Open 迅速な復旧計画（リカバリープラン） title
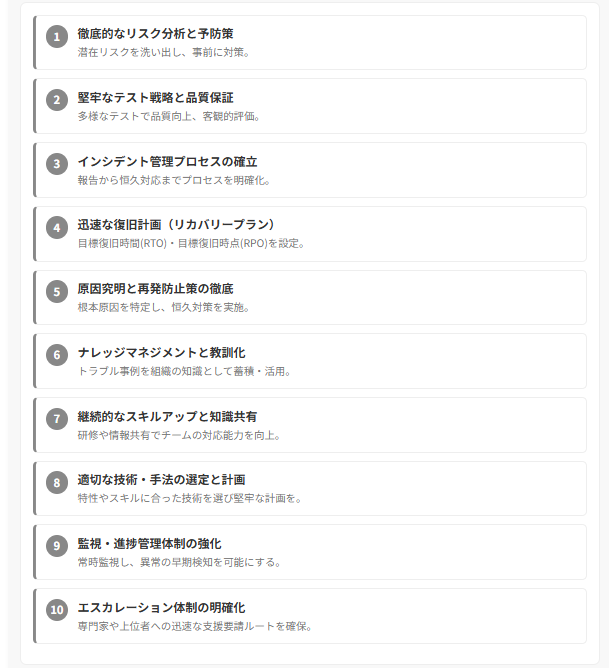This screenshot has height=668, width=609. (x=178, y=225)
